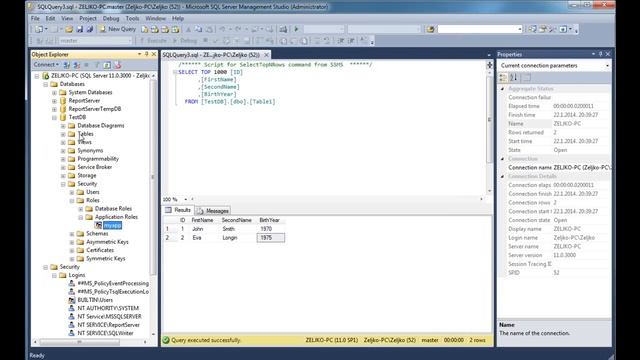640x360 pixels.
Task: Click the Cancel Executing Query stop icon
Action: [x=205, y=40]
